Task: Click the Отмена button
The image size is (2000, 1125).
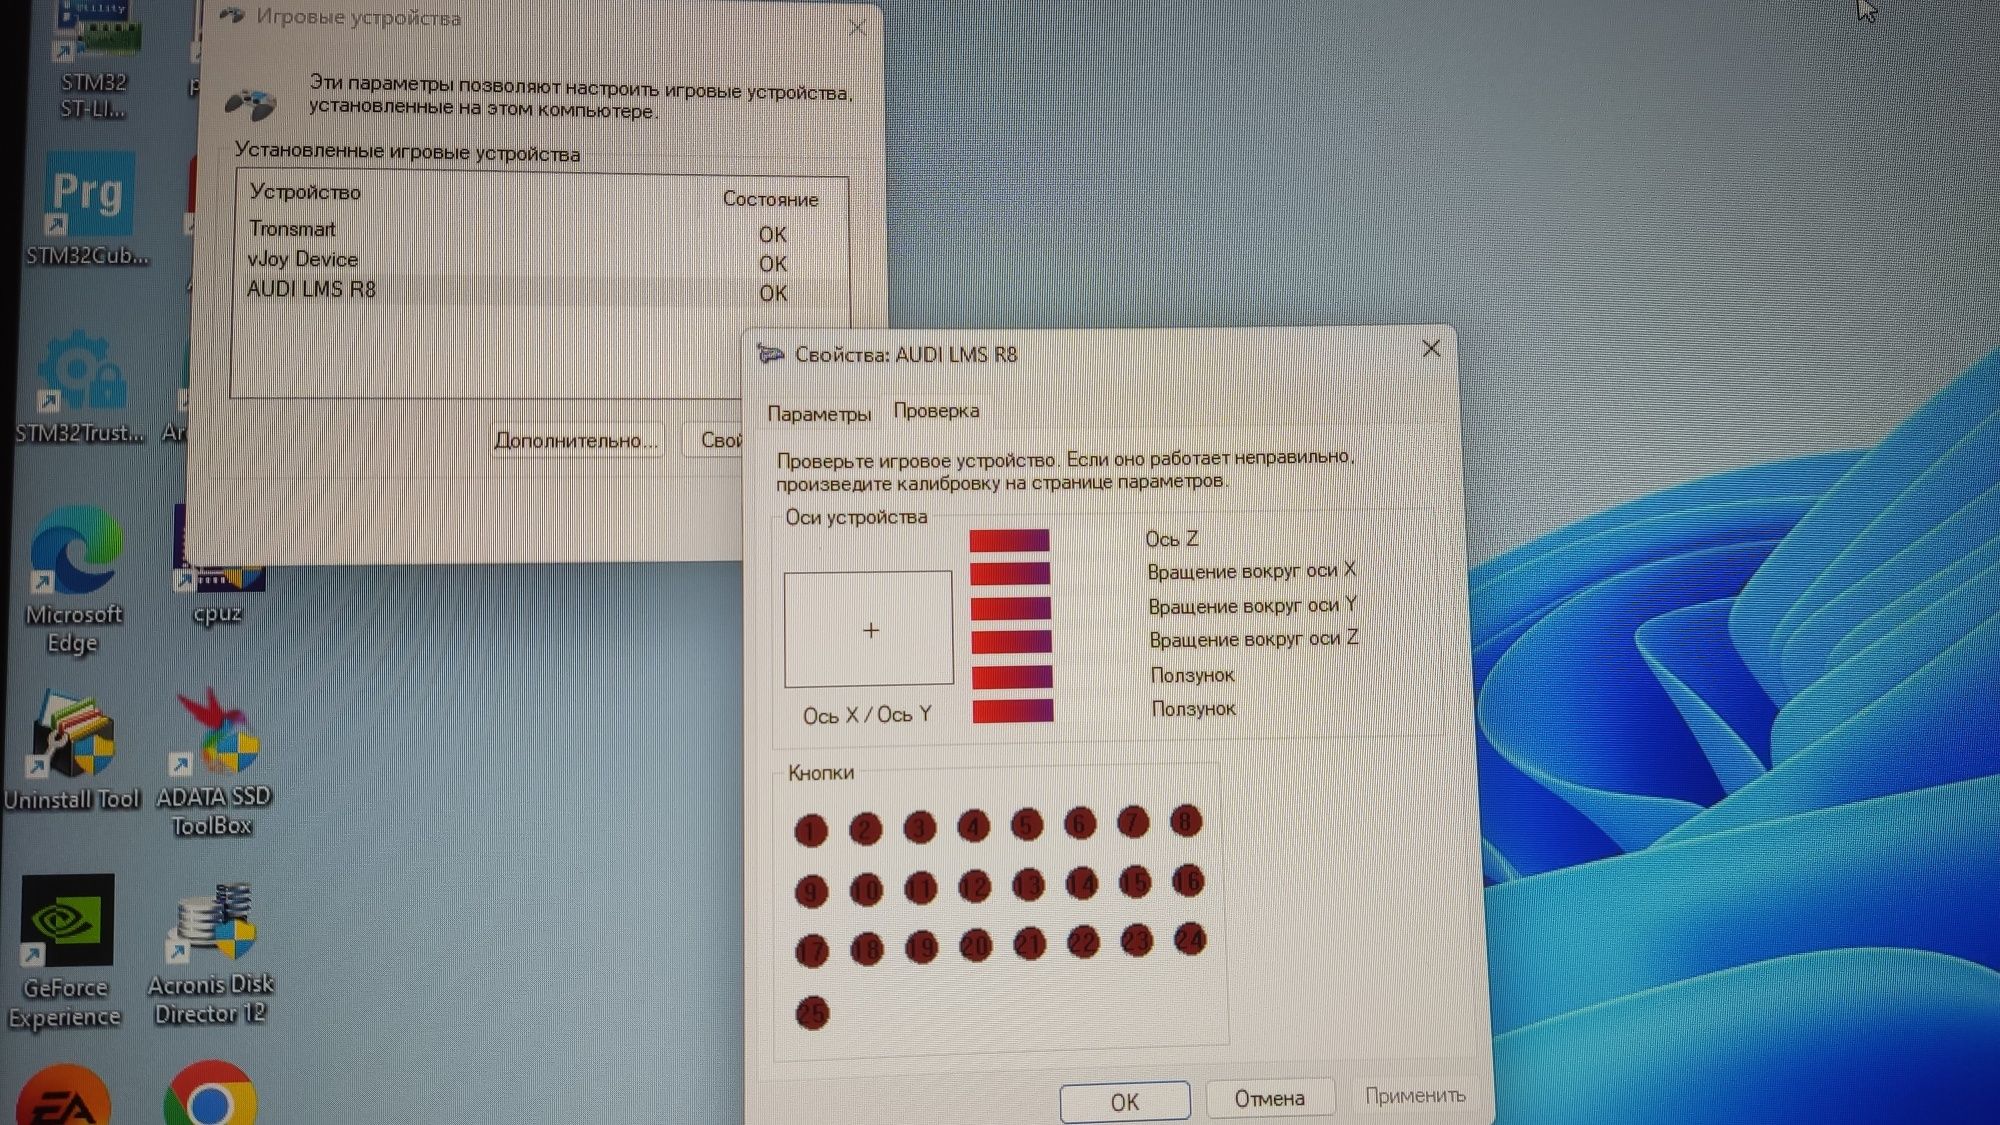Action: point(1270,1098)
